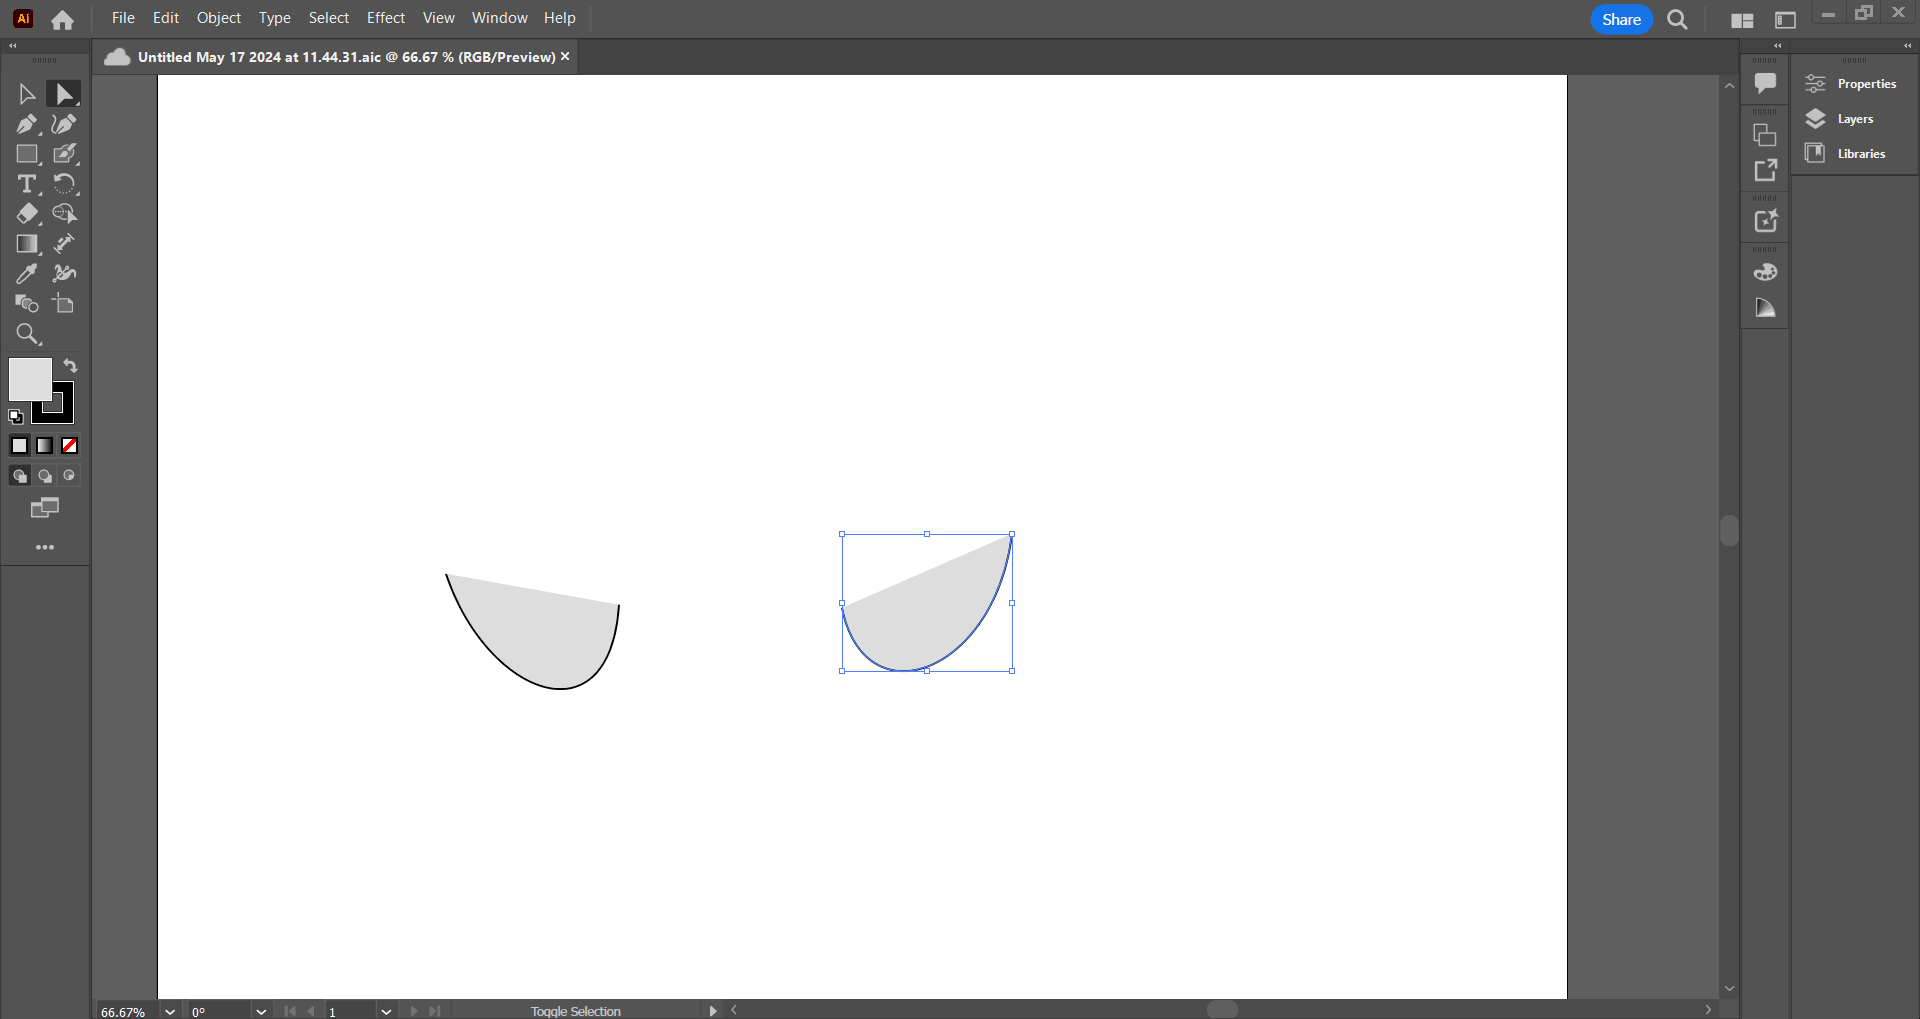The image size is (1920, 1019).
Task: Open the File menu
Action: click(123, 18)
